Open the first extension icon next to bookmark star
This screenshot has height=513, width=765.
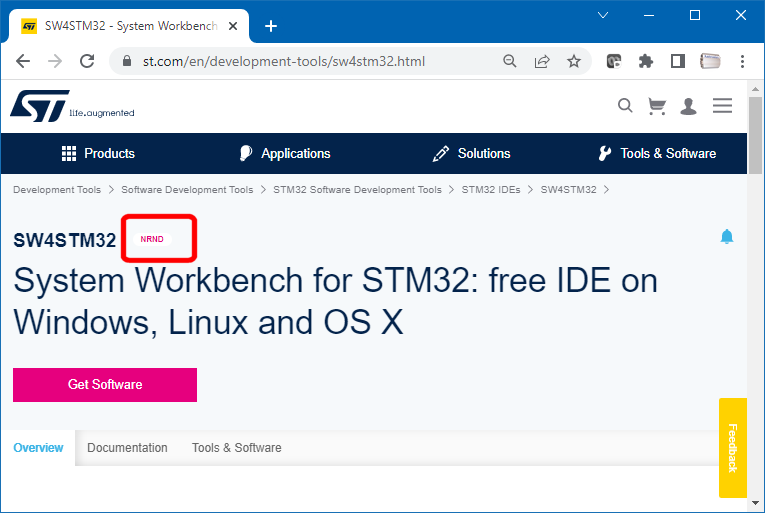[x=614, y=61]
